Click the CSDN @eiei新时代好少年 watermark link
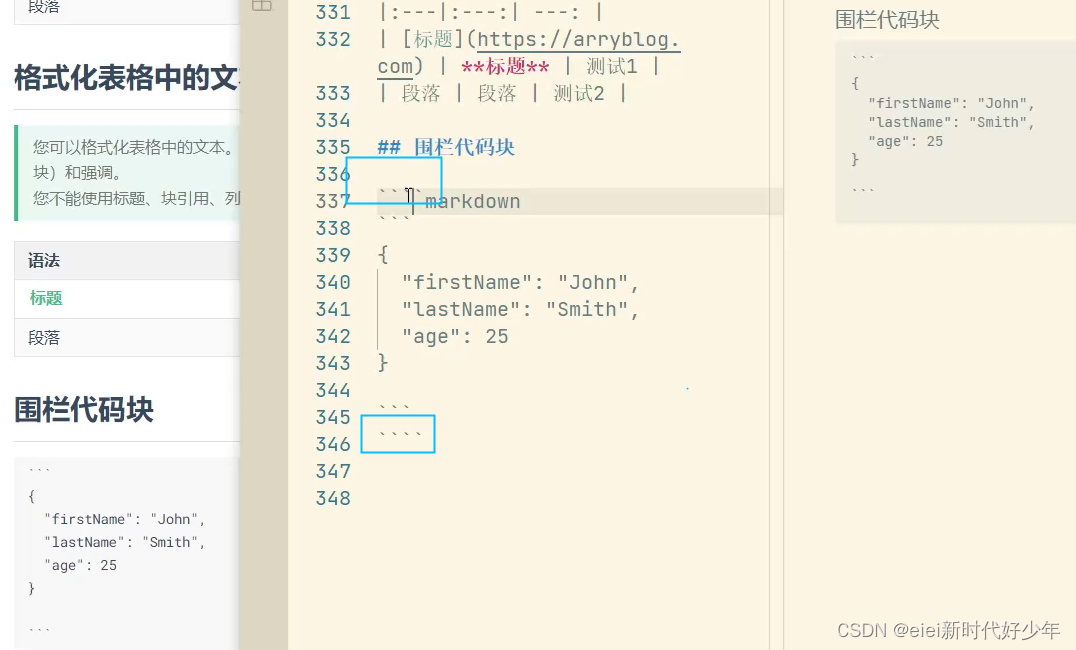This screenshot has height=650, width=1076. [948, 630]
